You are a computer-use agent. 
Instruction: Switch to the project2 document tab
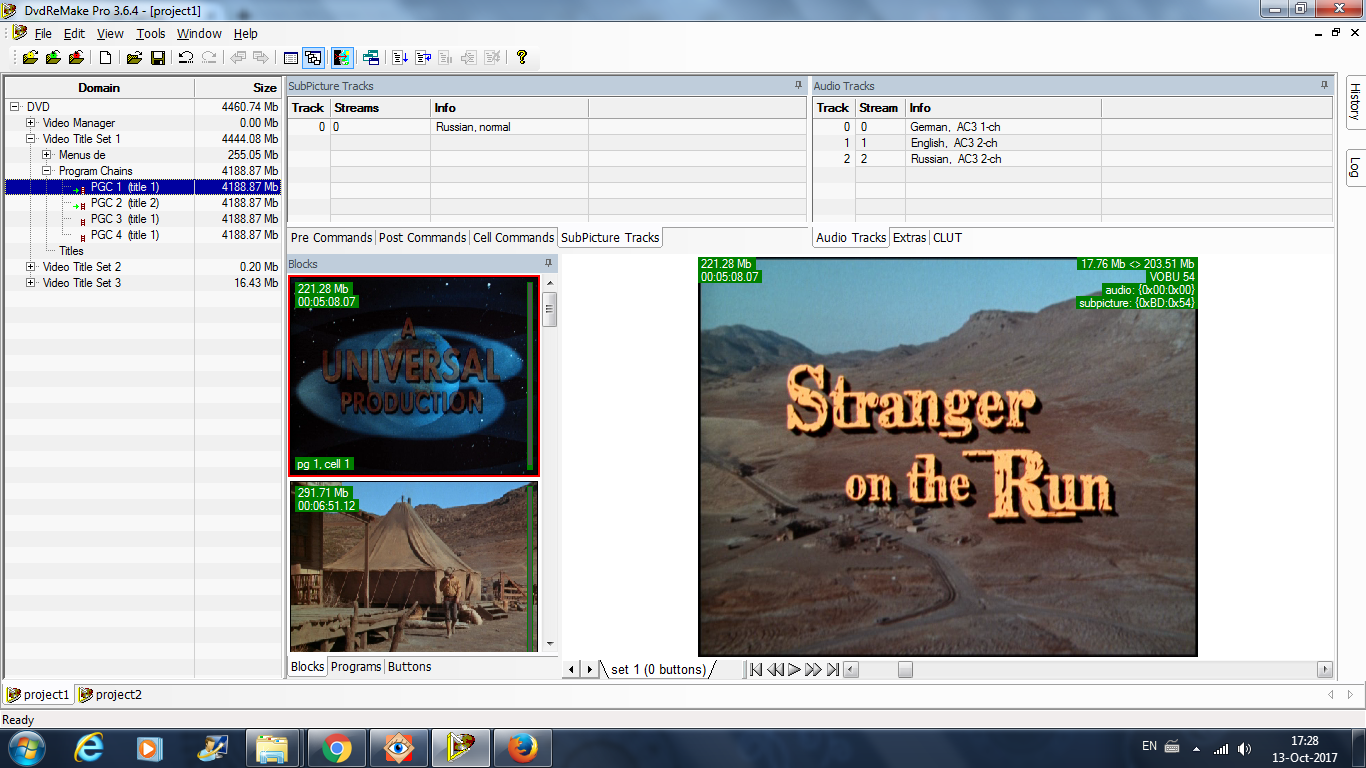click(x=110, y=695)
